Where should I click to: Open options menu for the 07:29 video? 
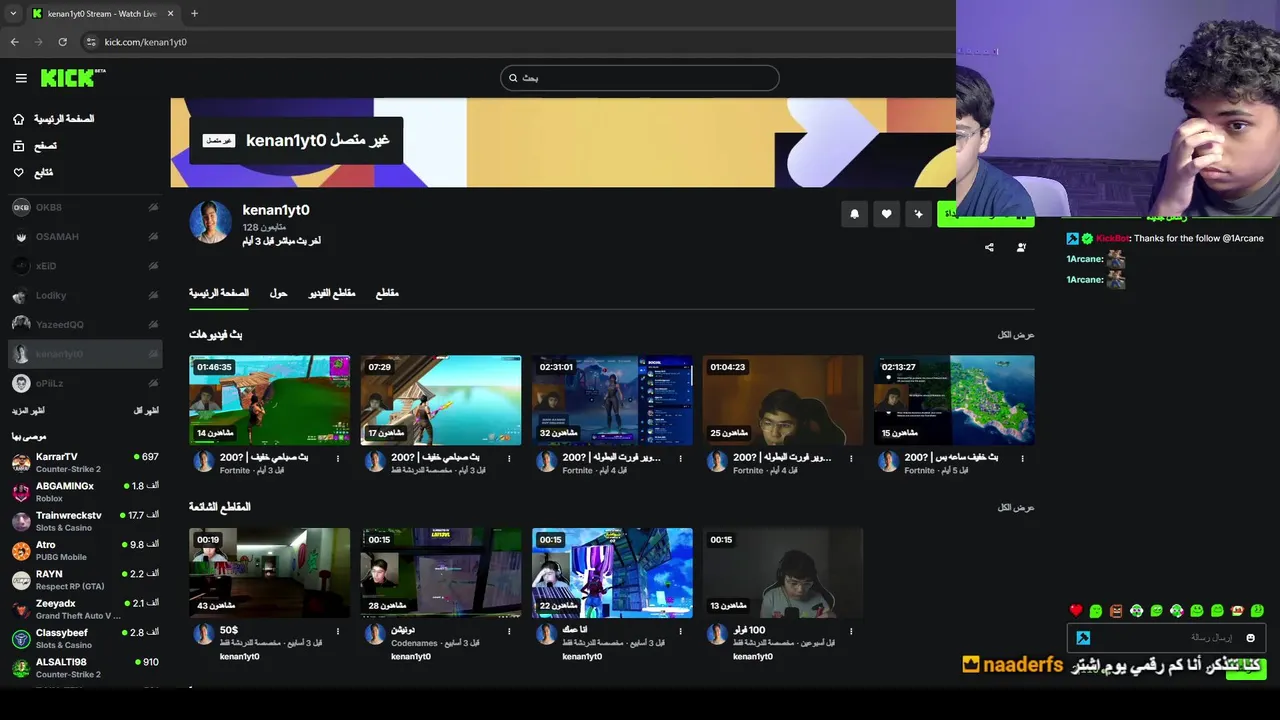509,458
